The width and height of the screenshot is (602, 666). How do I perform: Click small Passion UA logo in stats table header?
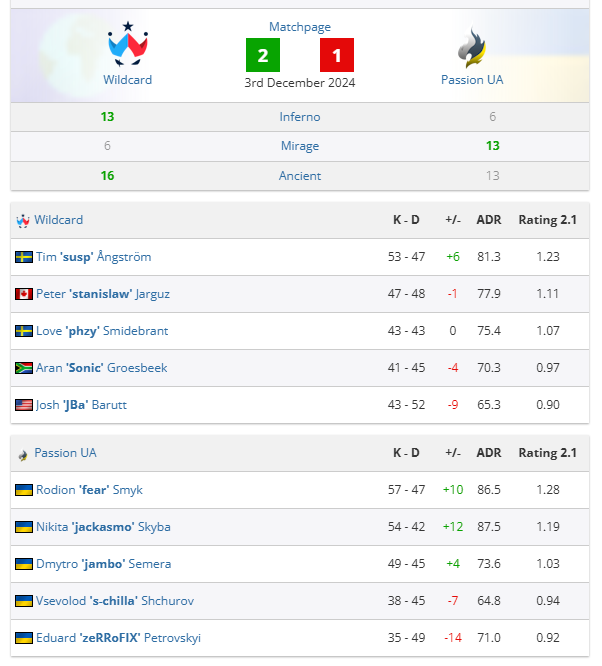click(x=23, y=455)
